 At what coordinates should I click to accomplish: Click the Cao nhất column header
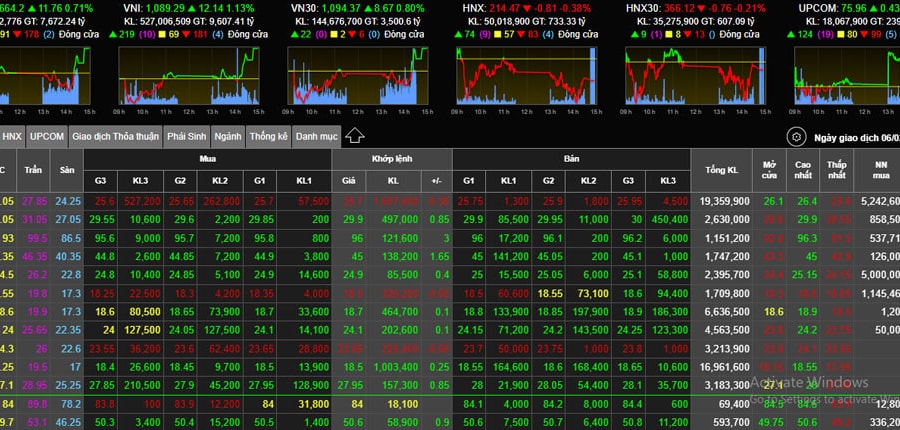click(x=803, y=171)
